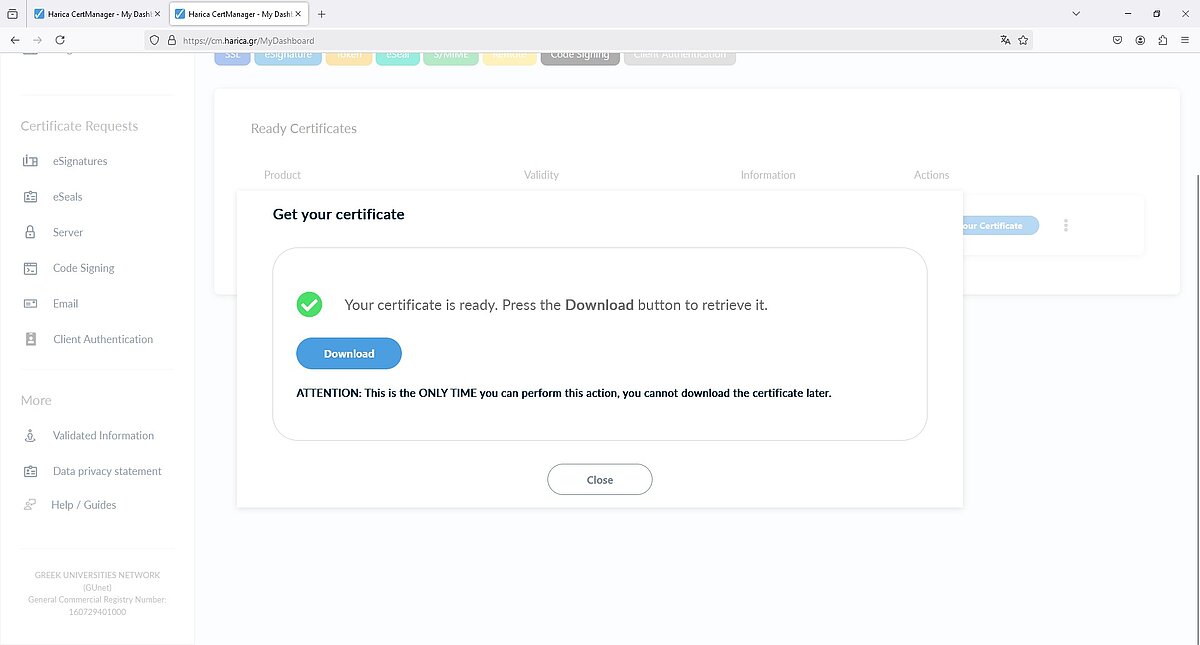
Task: Open the Firefox application menu
Action: point(1185,40)
